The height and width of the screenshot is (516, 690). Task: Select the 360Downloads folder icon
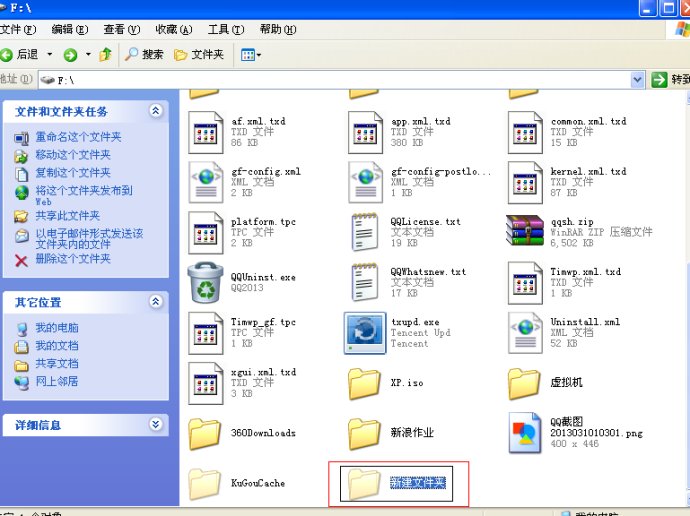point(205,434)
